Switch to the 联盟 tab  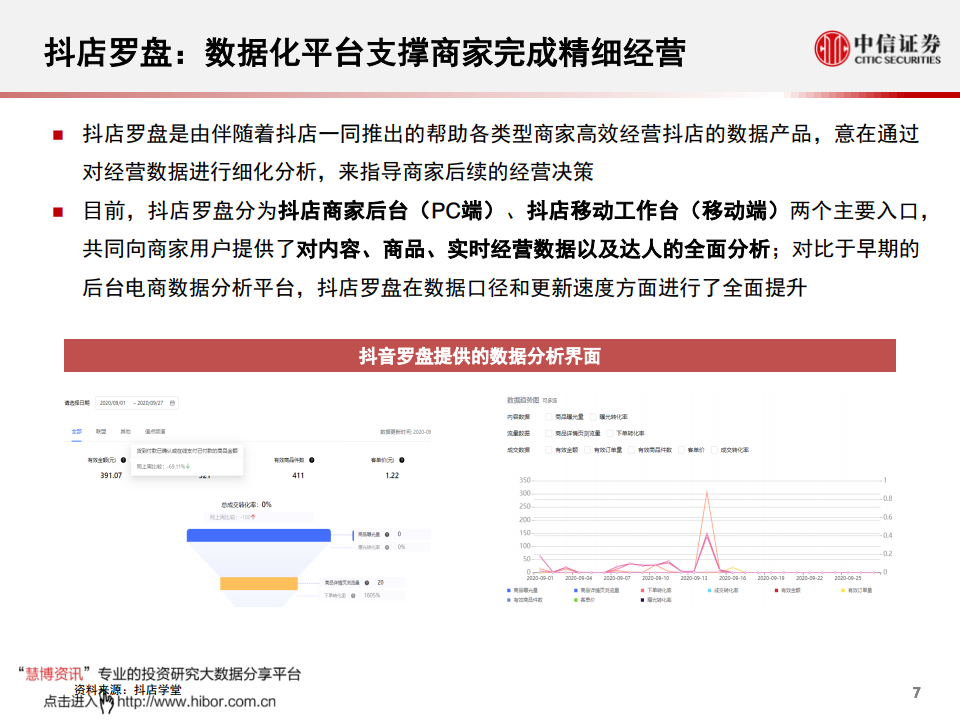101,432
